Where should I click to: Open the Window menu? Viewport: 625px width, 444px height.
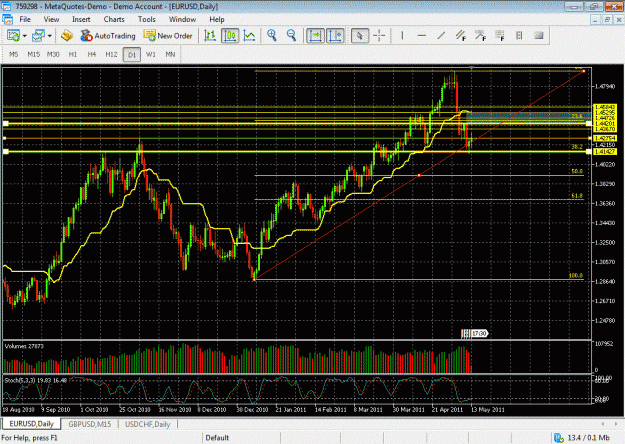coord(182,19)
